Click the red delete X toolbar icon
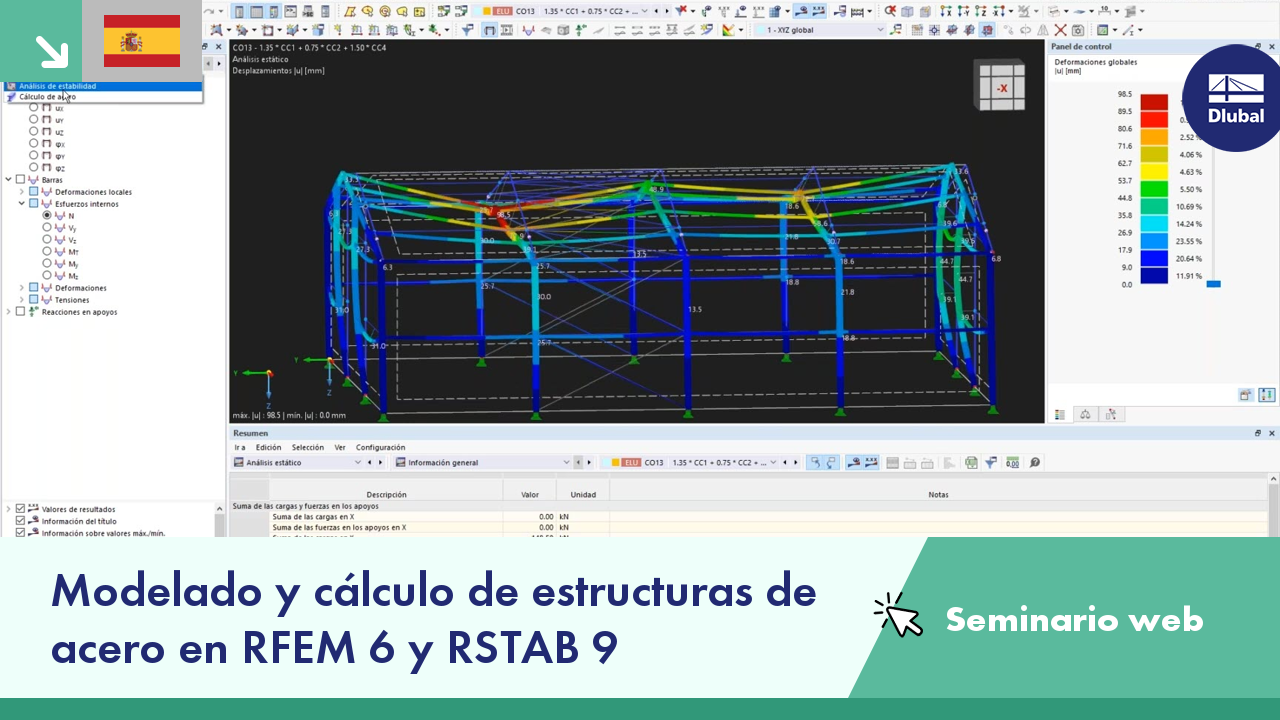 click(x=1061, y=30)
